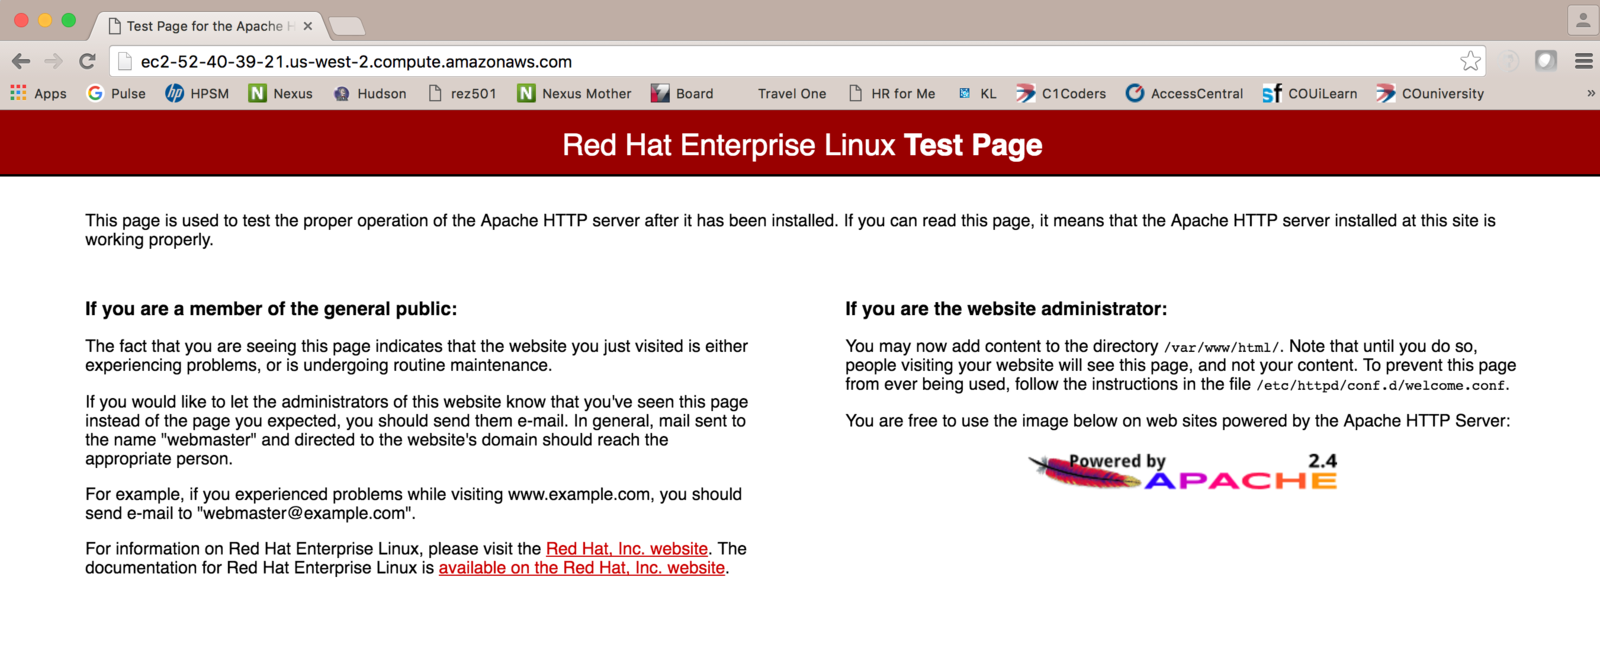This screenshot has height=654, width=1600.
Task: Open the Apps grid shortcut
Action: tap(38, 93)
